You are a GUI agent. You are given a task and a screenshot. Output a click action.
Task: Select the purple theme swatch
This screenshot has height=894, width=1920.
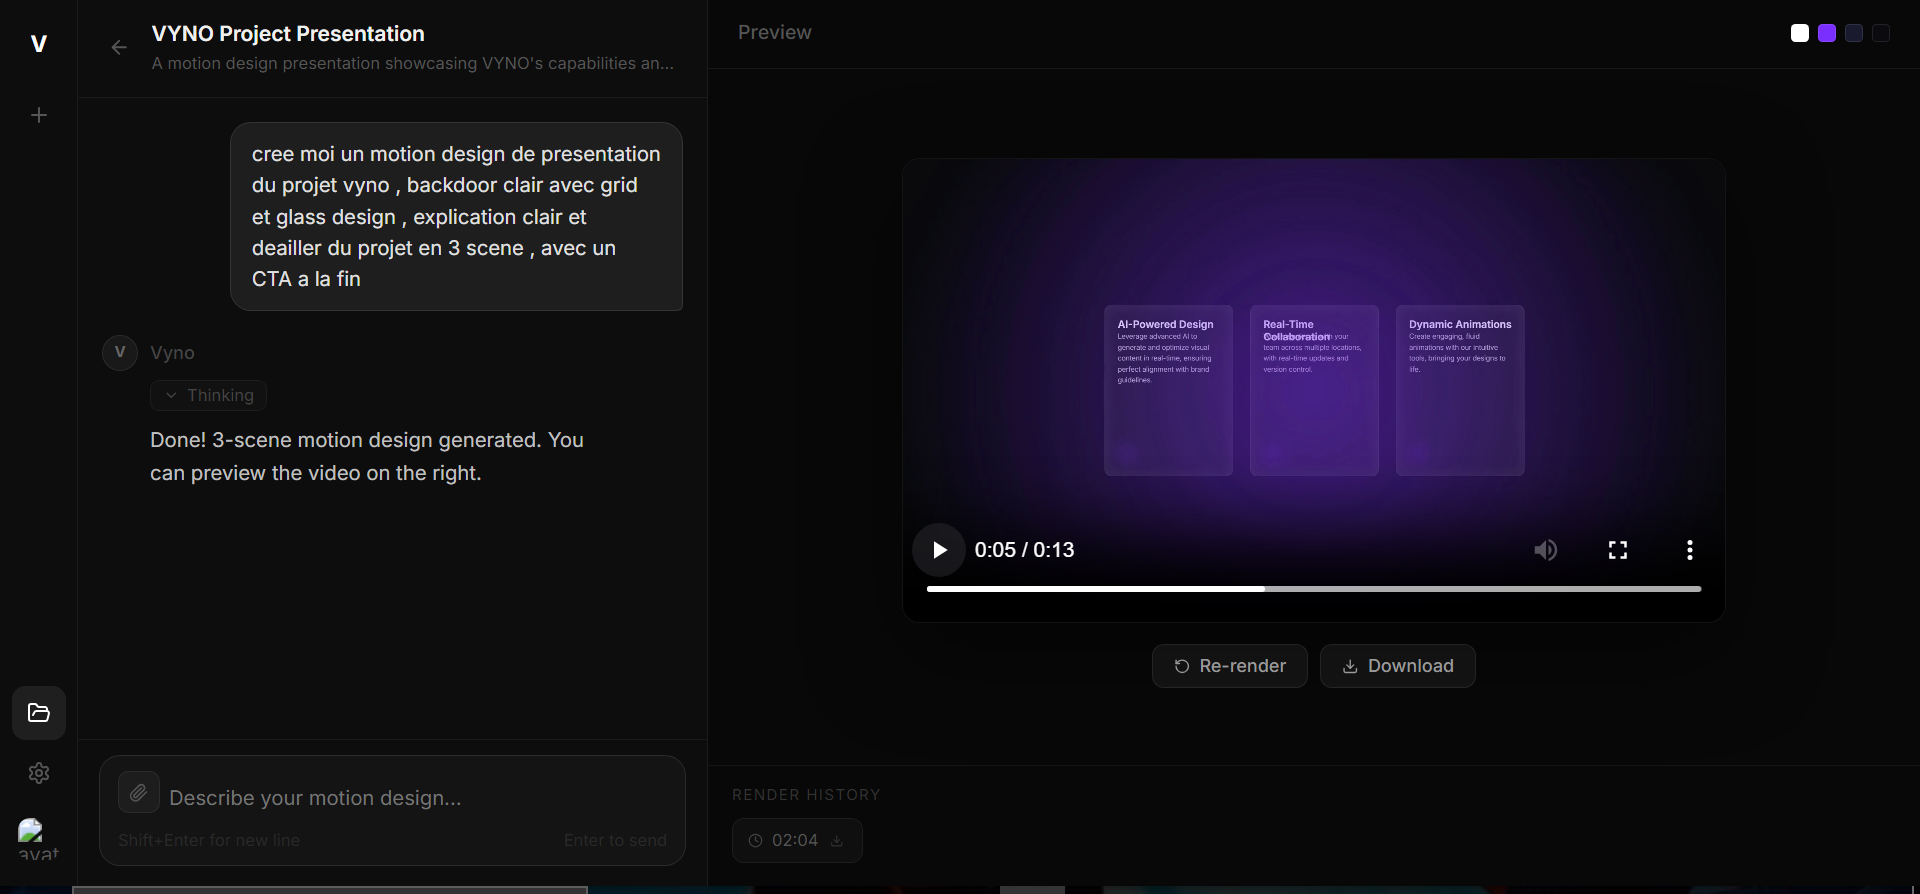coord(1827,33)
